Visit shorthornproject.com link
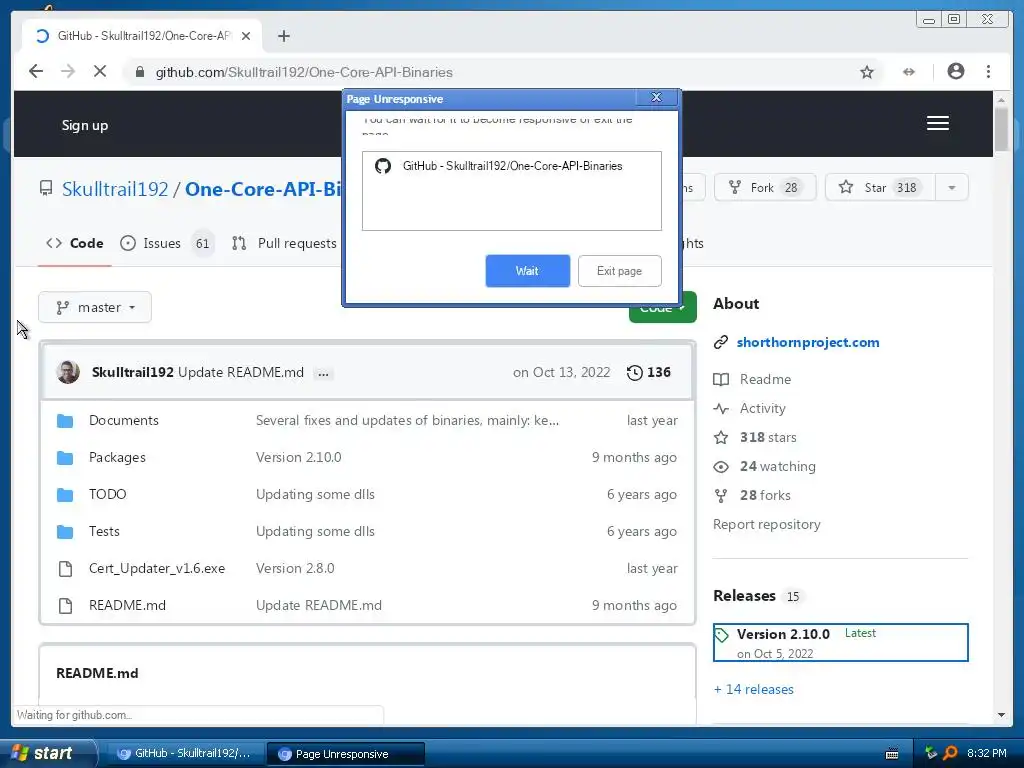 click(808, 342)
